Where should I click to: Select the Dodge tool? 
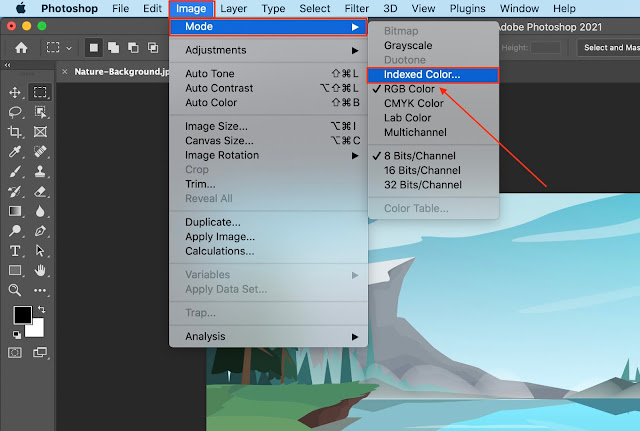(15, 231)
